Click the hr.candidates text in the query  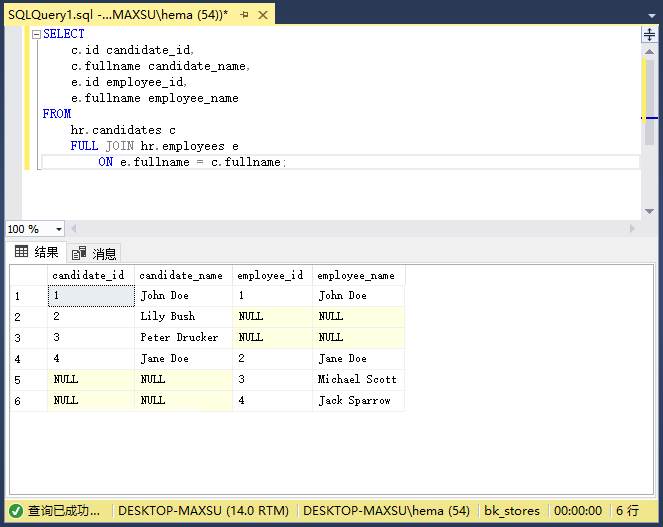[116, 130]
